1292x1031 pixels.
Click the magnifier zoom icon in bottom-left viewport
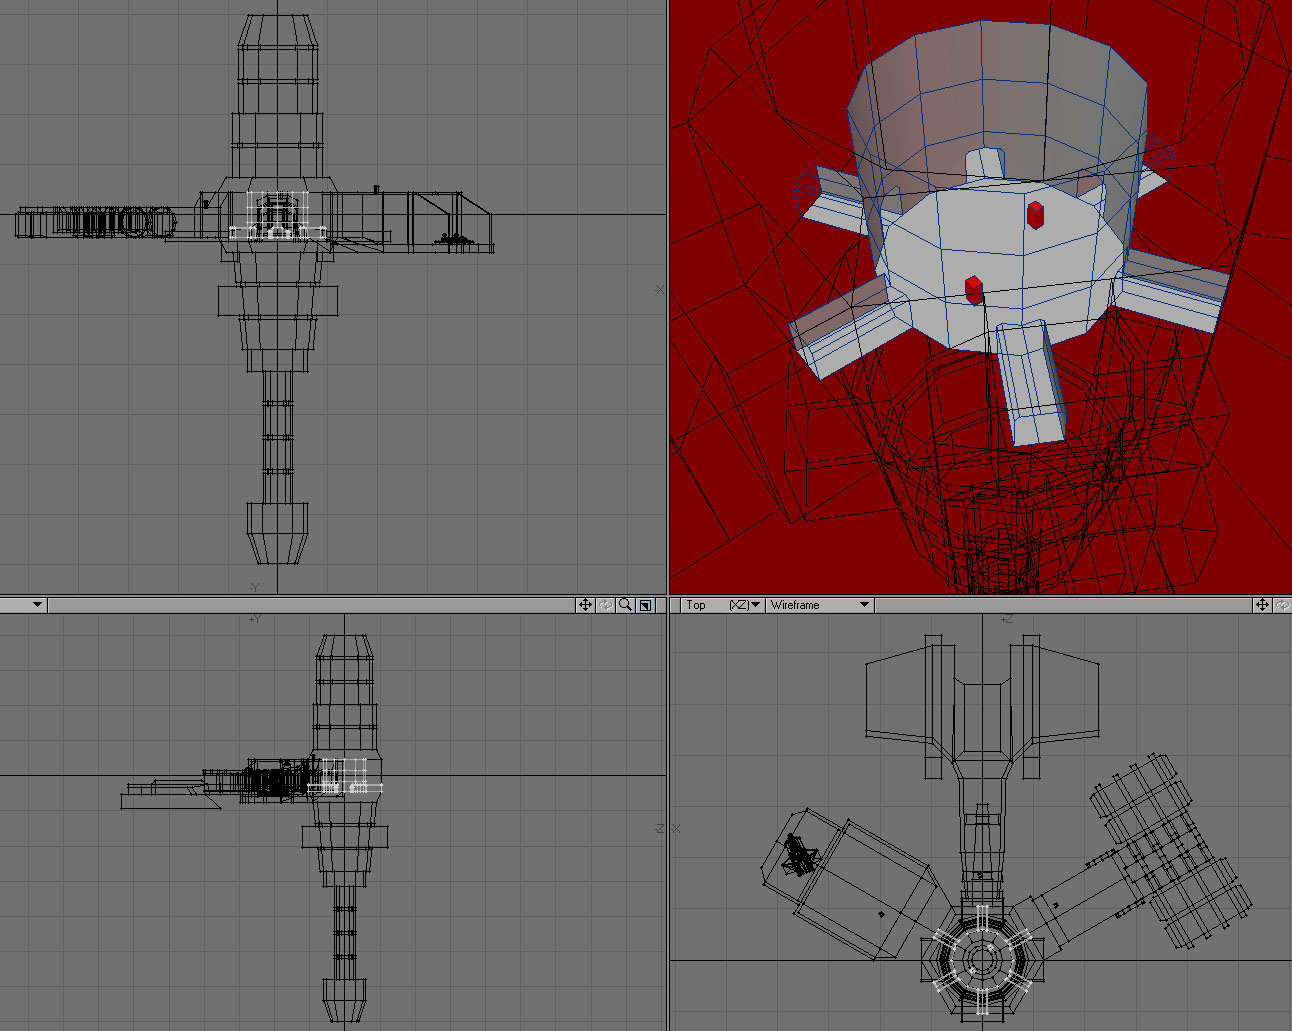click(625, 605)
